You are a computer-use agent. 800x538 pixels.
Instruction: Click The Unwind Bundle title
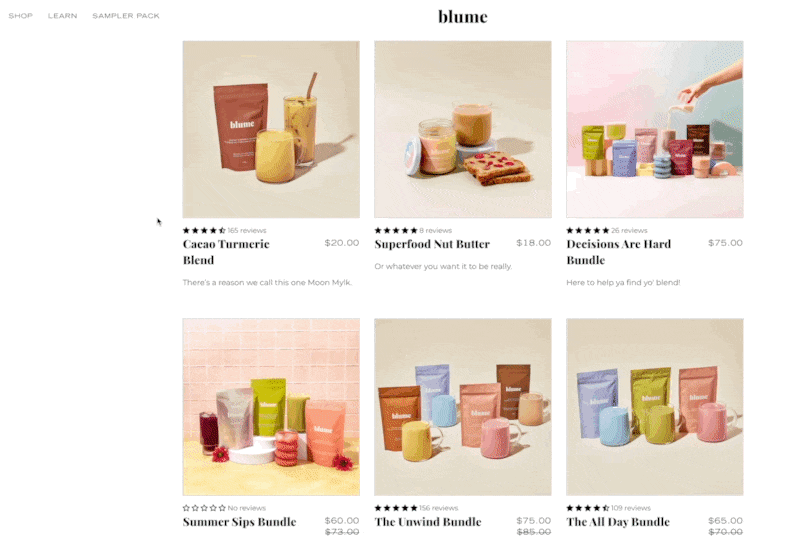[x=428, y=522]
